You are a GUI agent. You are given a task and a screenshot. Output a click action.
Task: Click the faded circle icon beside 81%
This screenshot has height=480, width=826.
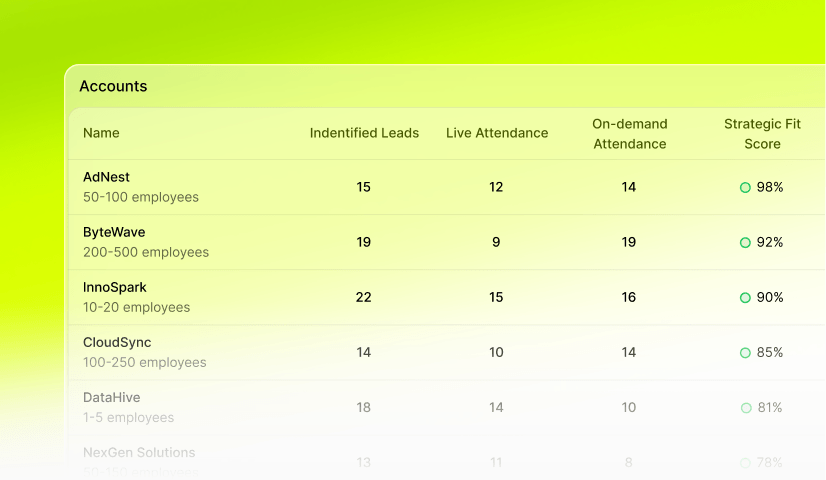point(745,407)
